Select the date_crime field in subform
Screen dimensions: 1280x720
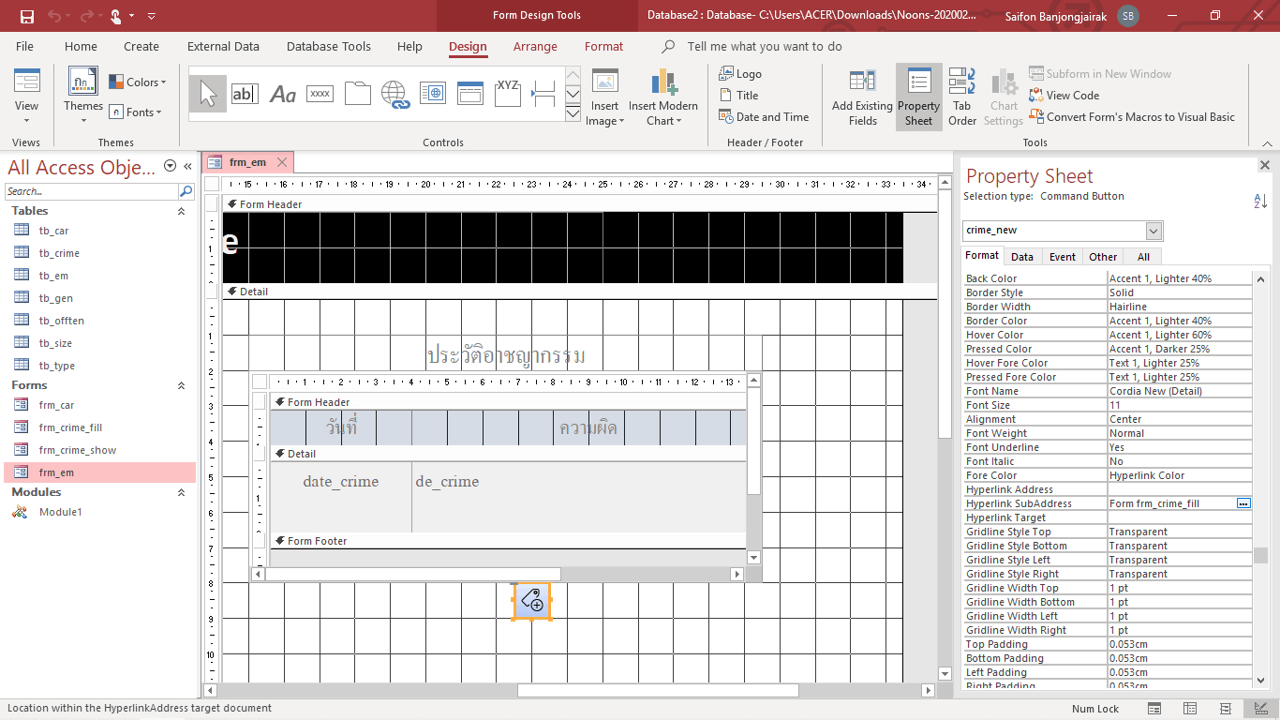point(341,482)
